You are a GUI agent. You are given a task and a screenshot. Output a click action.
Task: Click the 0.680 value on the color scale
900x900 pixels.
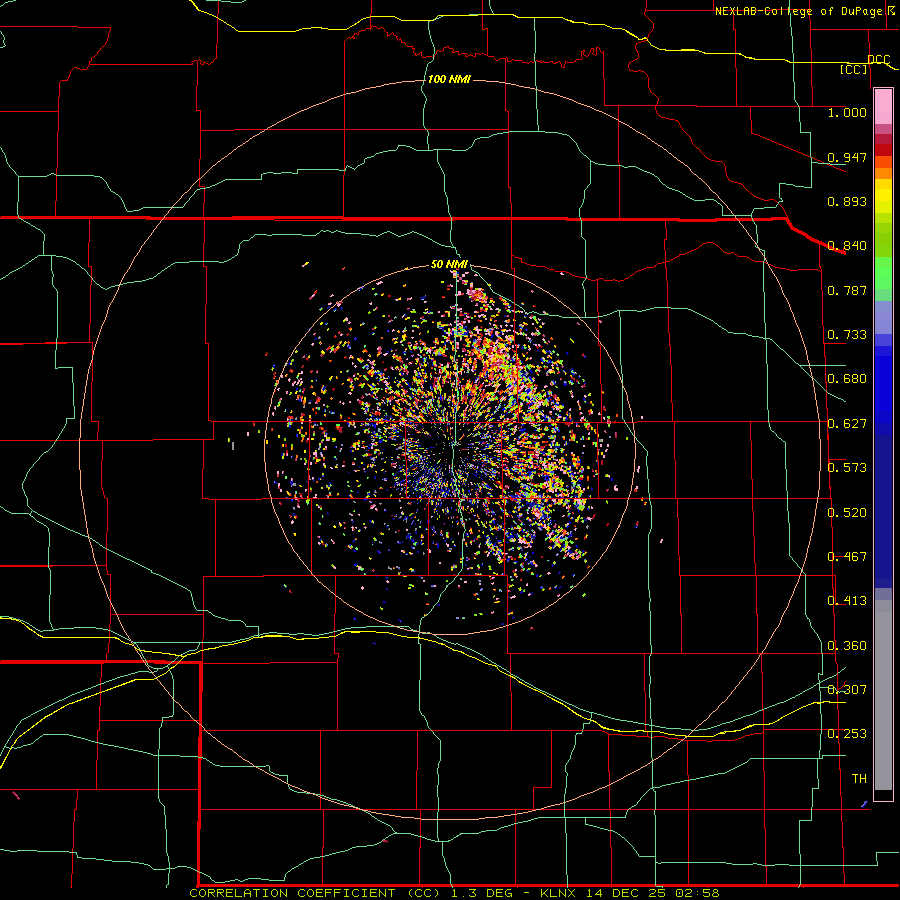pyautogui.click(x=847, y=379)
